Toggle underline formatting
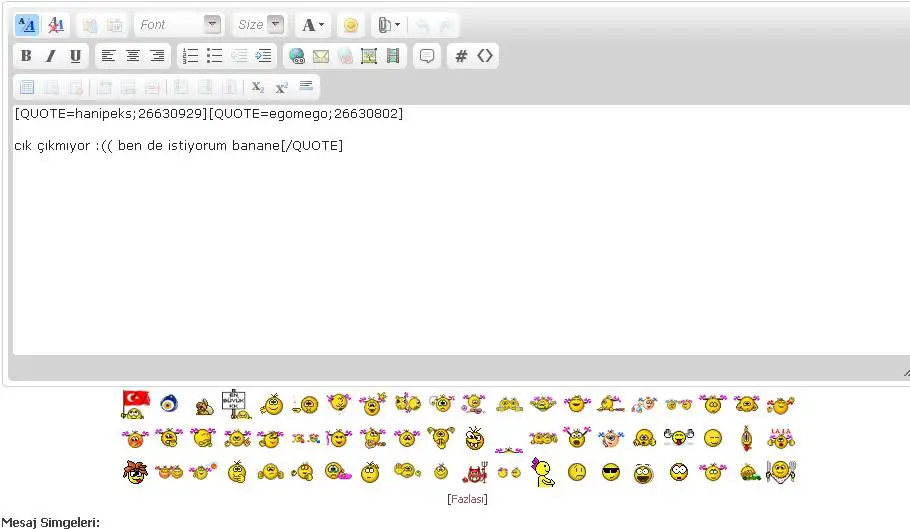 [x=75, y=56]
